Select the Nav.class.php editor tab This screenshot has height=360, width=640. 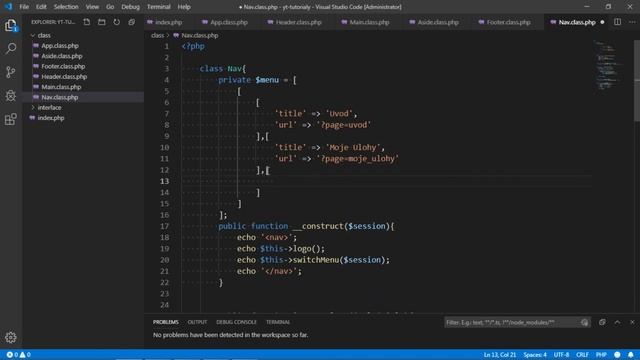(x=577, y=22)
